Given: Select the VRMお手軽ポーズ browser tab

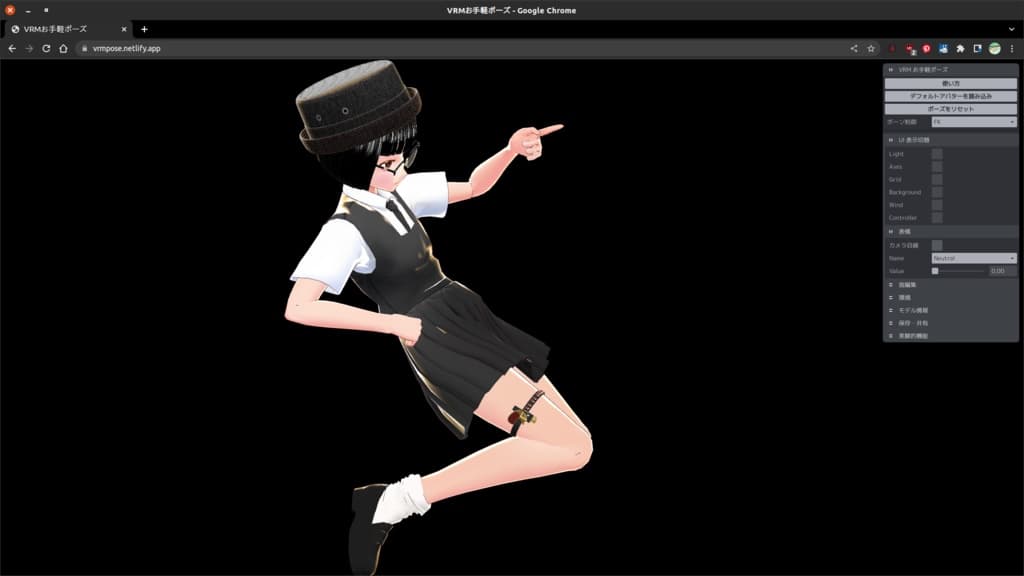Looking at the screenshot, I should [65, 29].
